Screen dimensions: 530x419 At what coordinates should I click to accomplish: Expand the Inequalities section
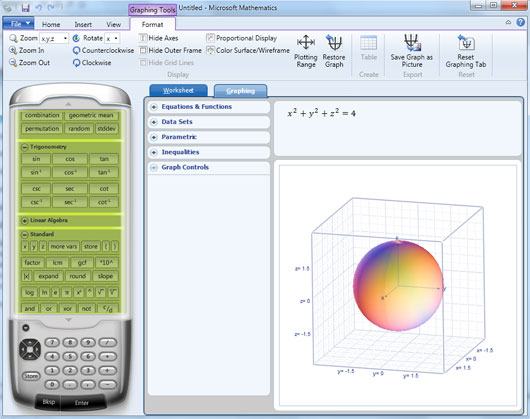(x=154, y=152)
